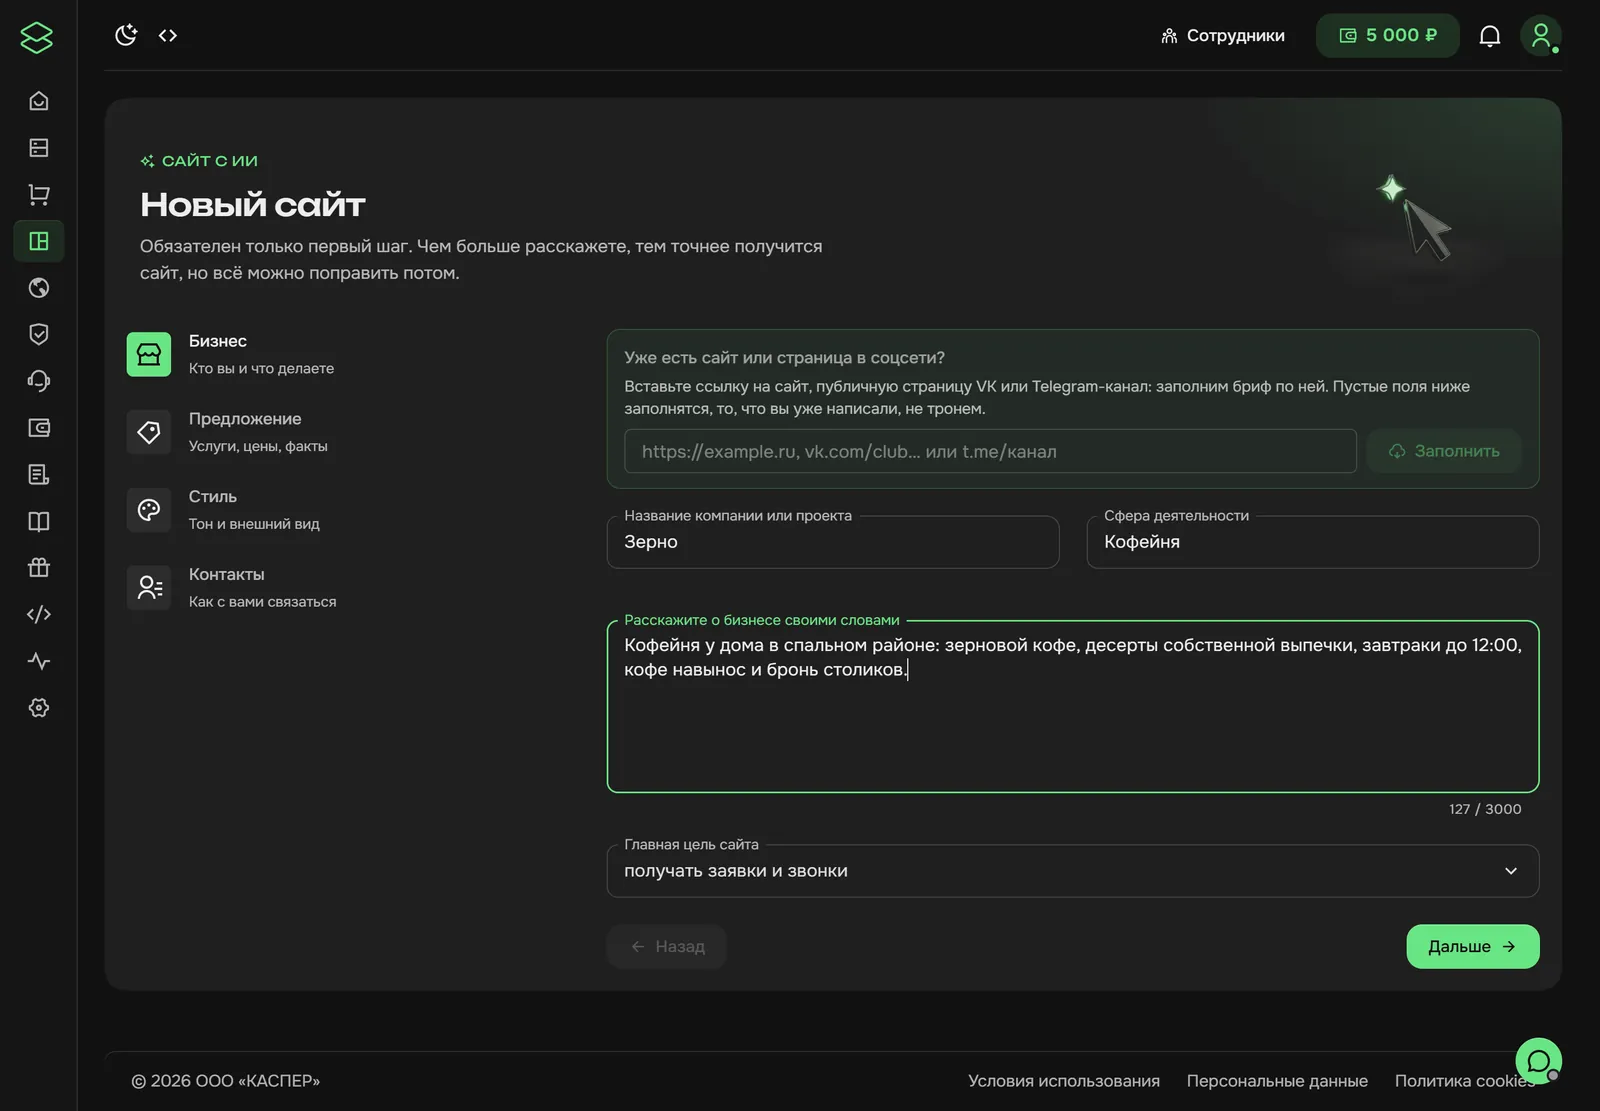Image resolution: width=1600 pixels, height=1111 pixels.
Task: Open the book knowledge base icon
Action: pyautogui.click(x=39, y=521)
